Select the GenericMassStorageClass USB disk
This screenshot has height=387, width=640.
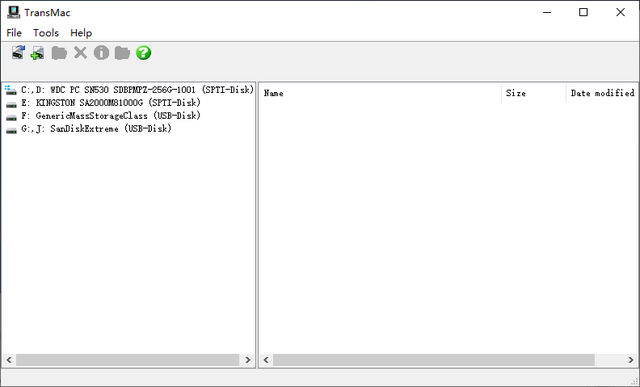tap(103, 116)
